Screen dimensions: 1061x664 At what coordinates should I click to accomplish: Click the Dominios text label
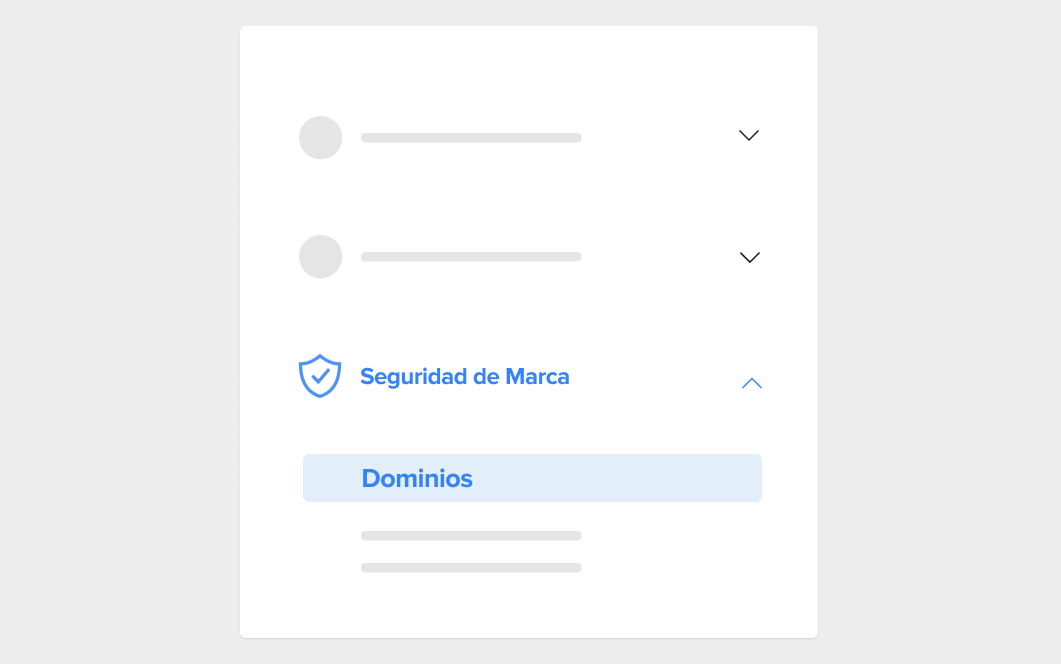point(417,479)
